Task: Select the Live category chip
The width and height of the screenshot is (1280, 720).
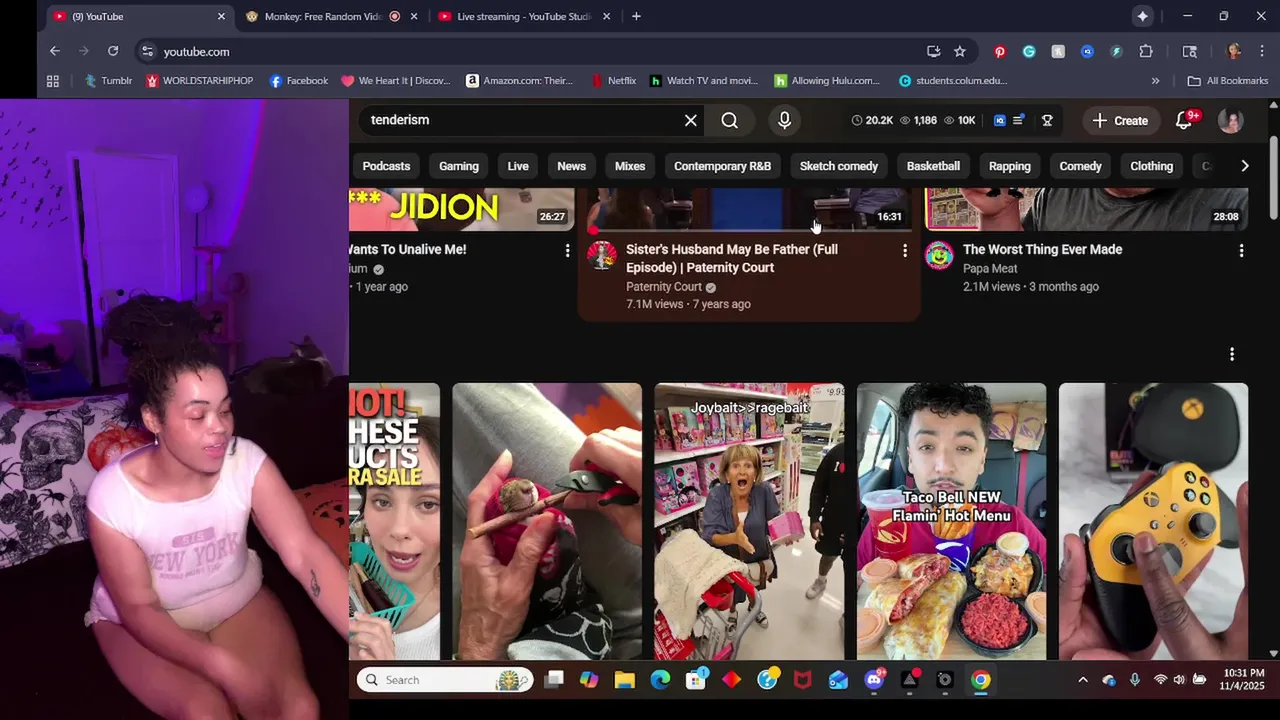Action: 518,166
